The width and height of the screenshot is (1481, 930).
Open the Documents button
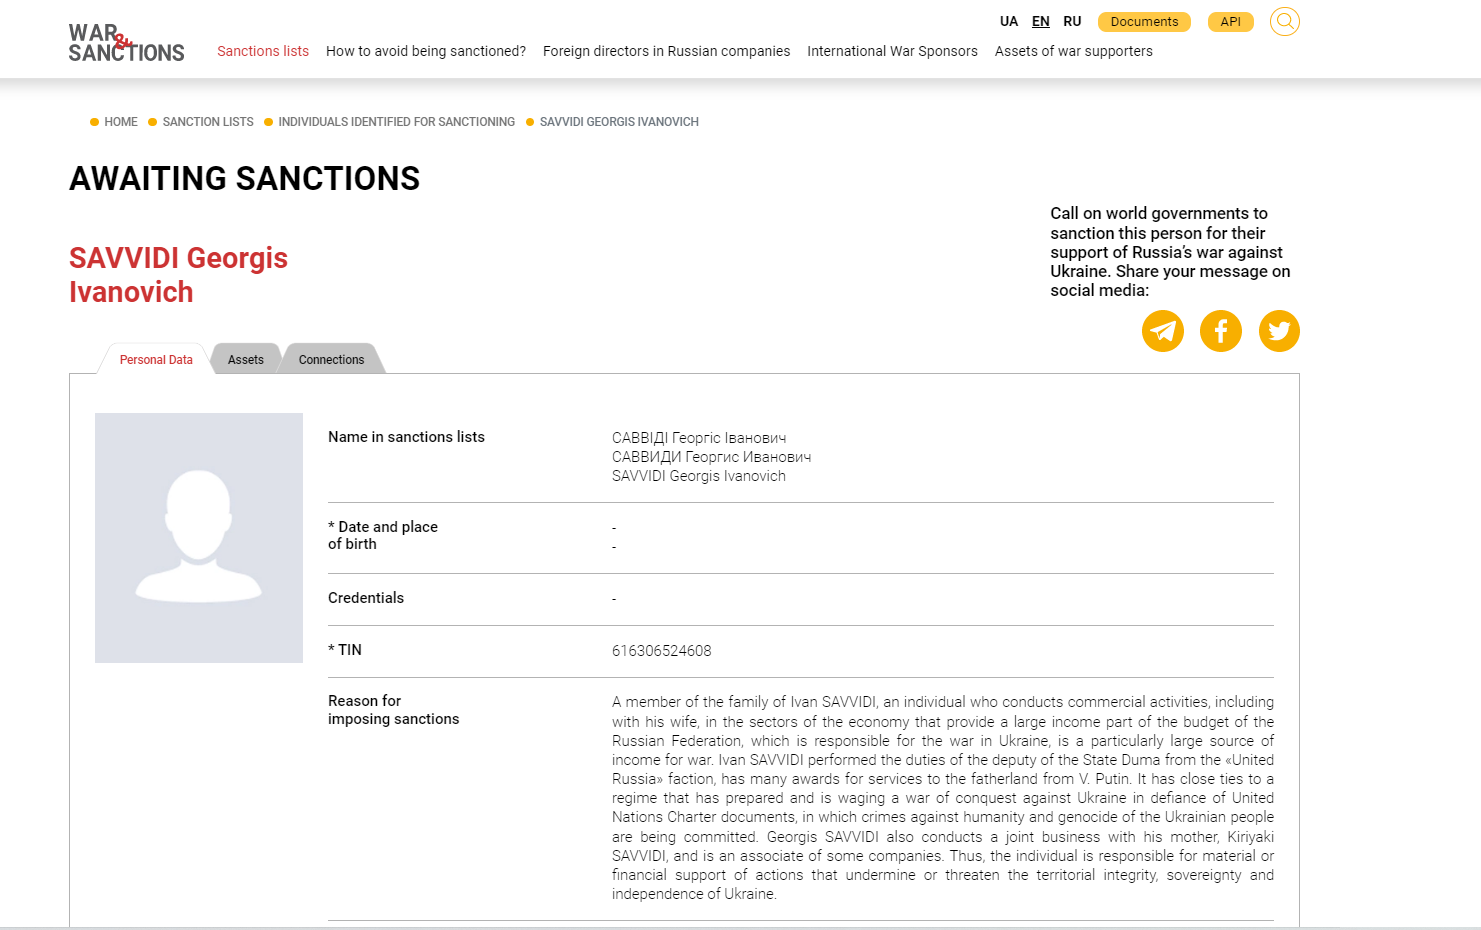pyautogui.click(x=1144, y=22)
